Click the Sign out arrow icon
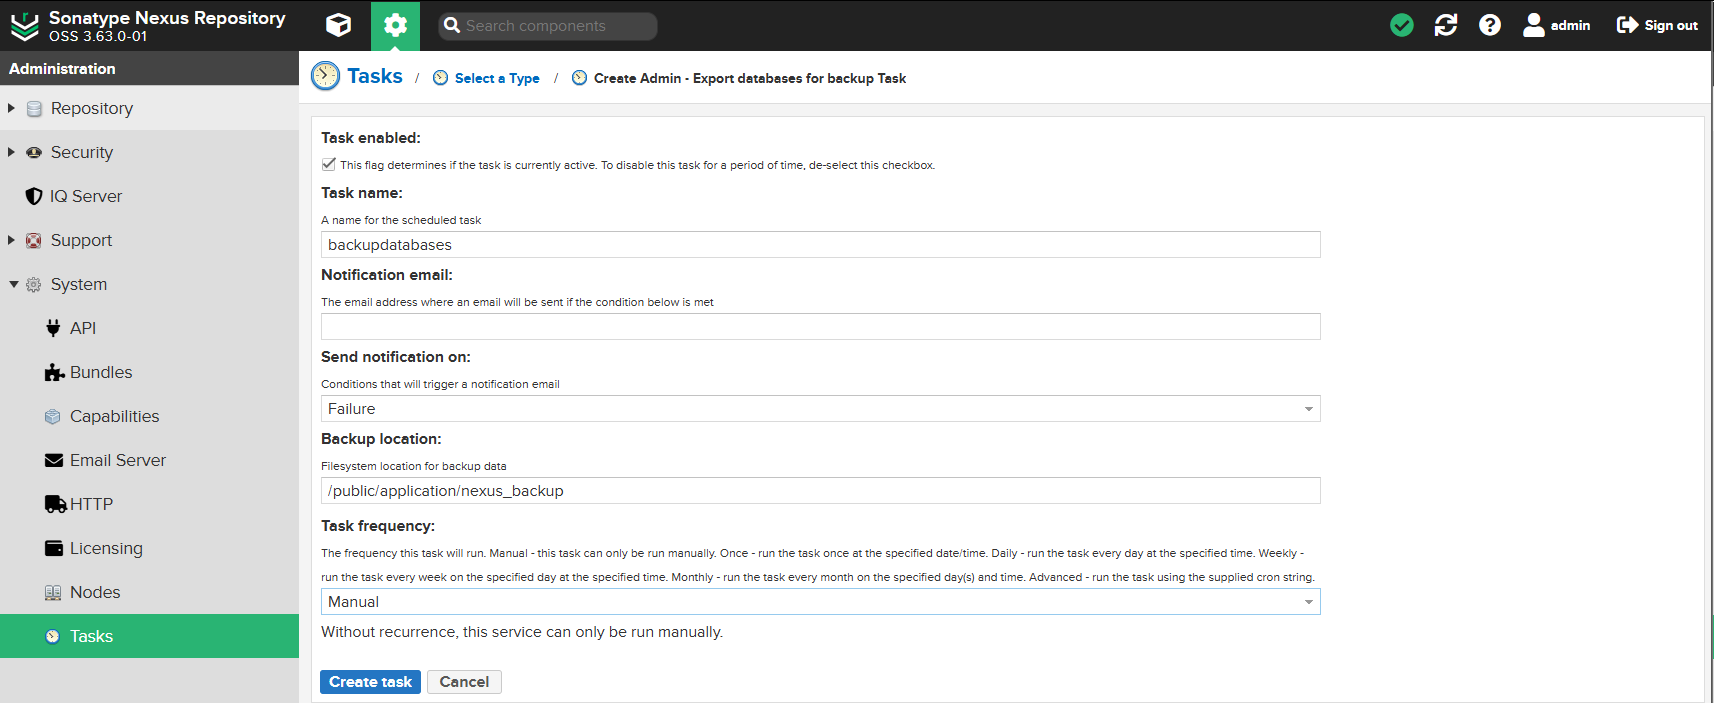 (1627, 25)
